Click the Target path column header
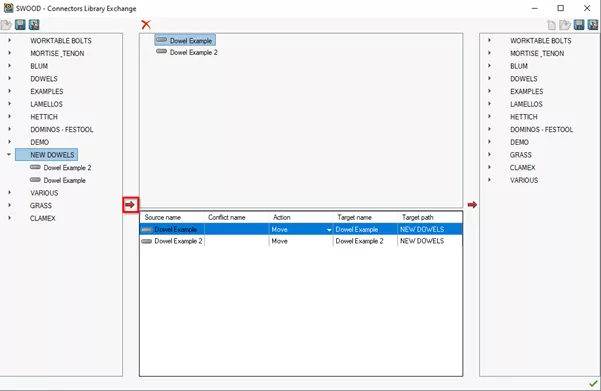Viewport: 601px width, 391px height. point(430,217)
